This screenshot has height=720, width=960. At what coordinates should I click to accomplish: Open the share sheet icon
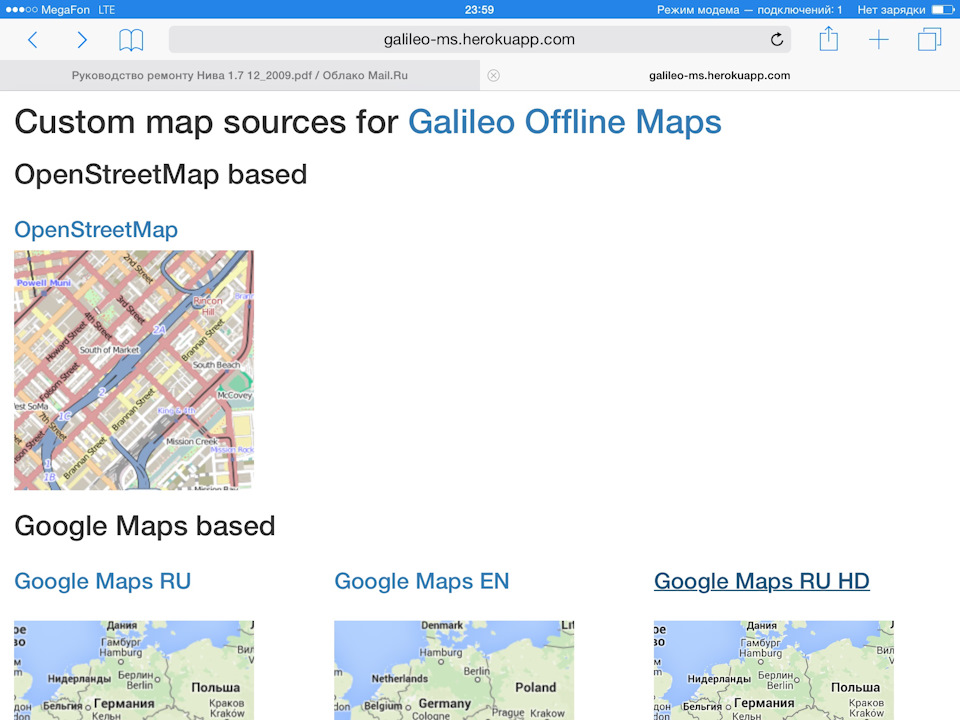[x=828, y=39]
